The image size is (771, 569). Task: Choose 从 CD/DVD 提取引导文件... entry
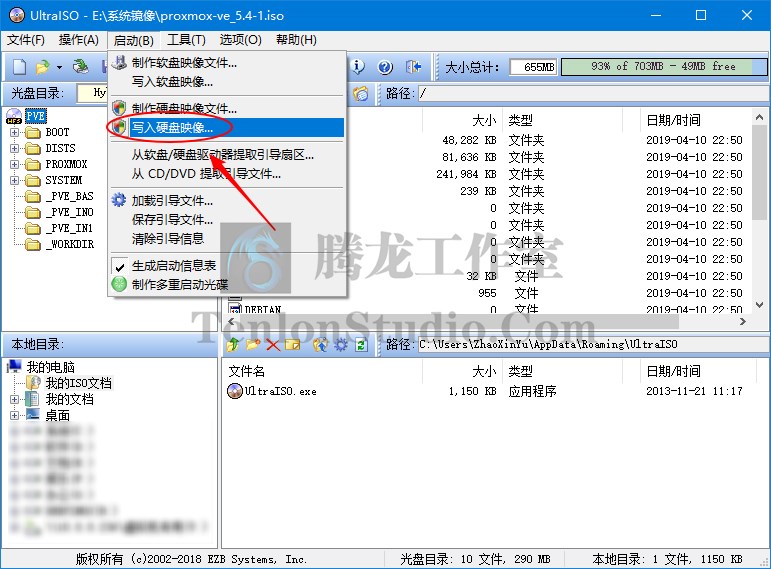pyautogui.click(x=227, y=174)
